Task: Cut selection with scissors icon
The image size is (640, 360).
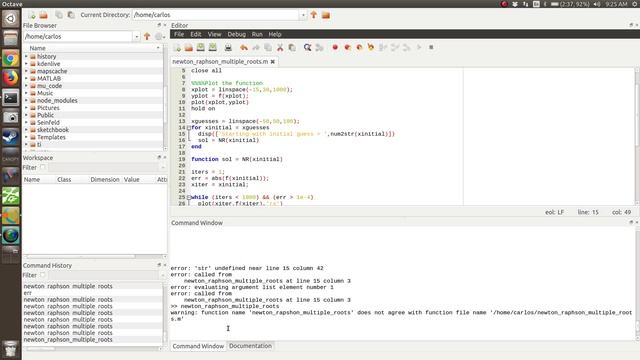Action: (x=280, y=47)
